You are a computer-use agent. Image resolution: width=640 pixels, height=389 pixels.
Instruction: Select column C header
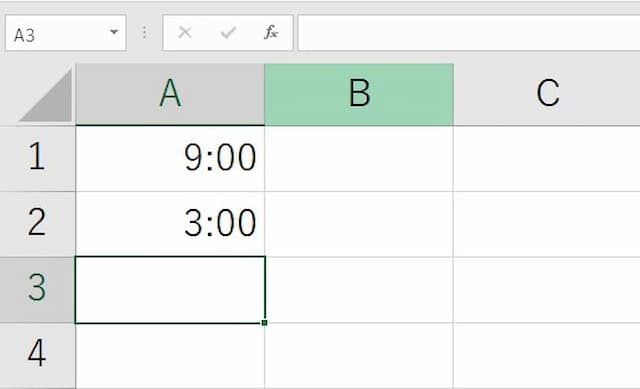pos(547,94)
